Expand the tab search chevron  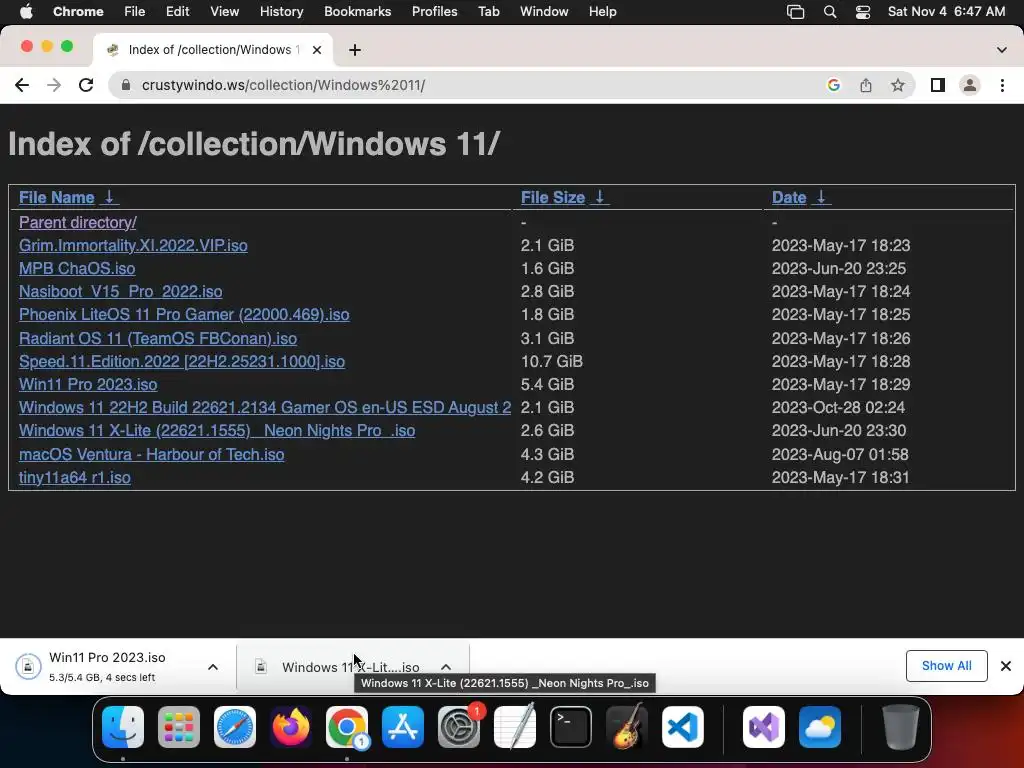[1002, 50]
